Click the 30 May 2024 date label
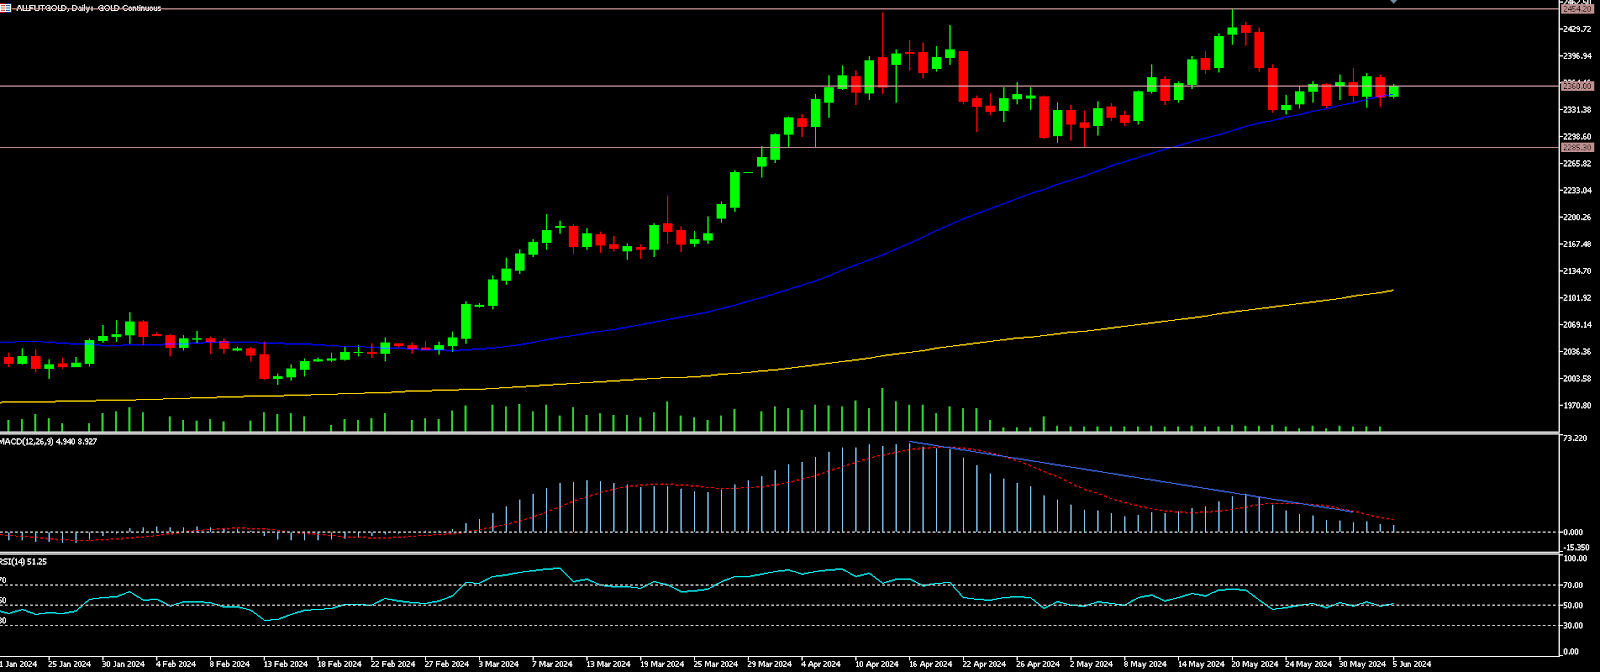1600x672 pixels. tap(1362, 664)
